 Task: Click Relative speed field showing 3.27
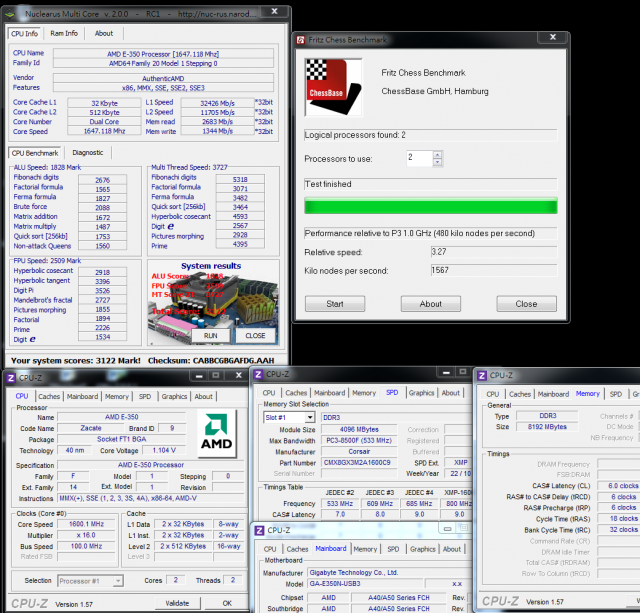(493, 252)
